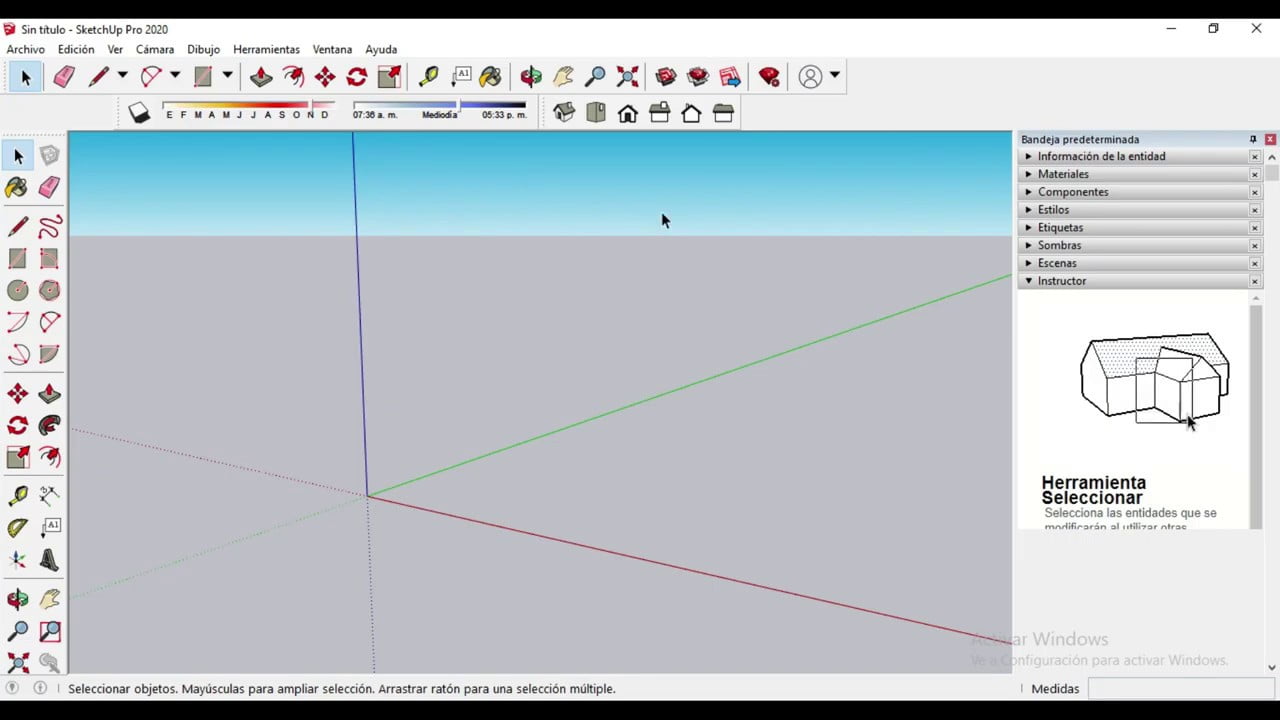Pin the Bandeja predeterminada tray

(x=1253, y=139)
